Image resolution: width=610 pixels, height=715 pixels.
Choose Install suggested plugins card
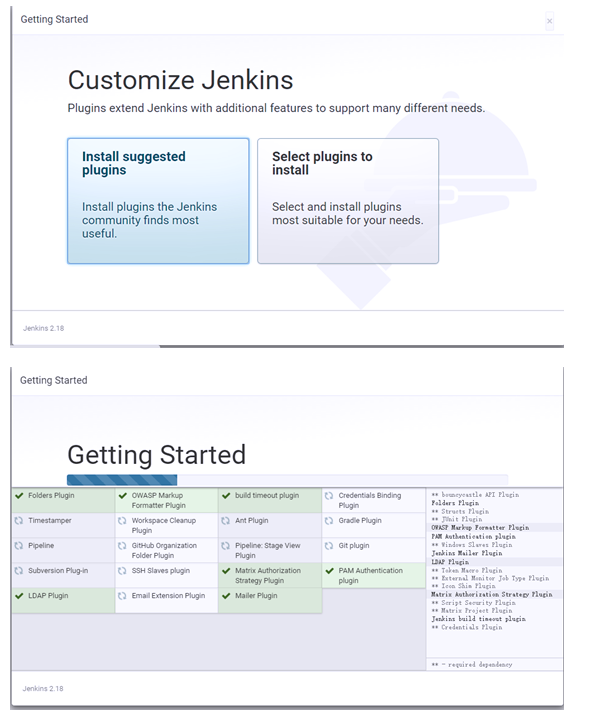[x=158, y=201]
